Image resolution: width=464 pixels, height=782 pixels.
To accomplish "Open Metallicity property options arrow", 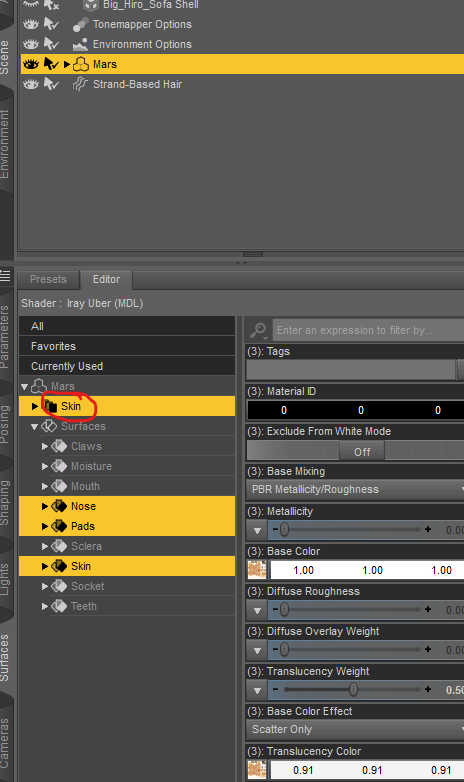I will (257, 530).
